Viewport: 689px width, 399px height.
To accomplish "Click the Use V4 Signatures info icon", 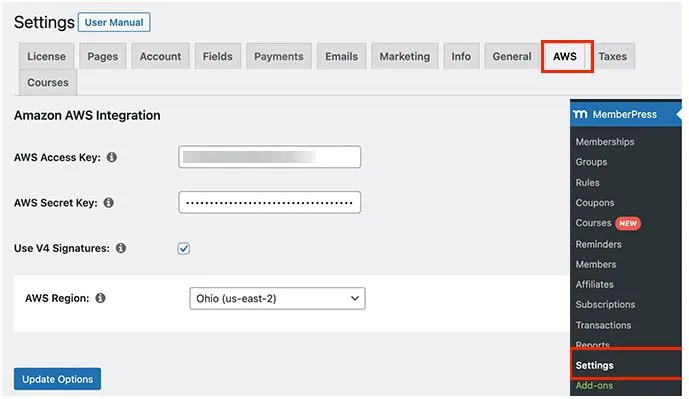I will [x=121, y=248].
